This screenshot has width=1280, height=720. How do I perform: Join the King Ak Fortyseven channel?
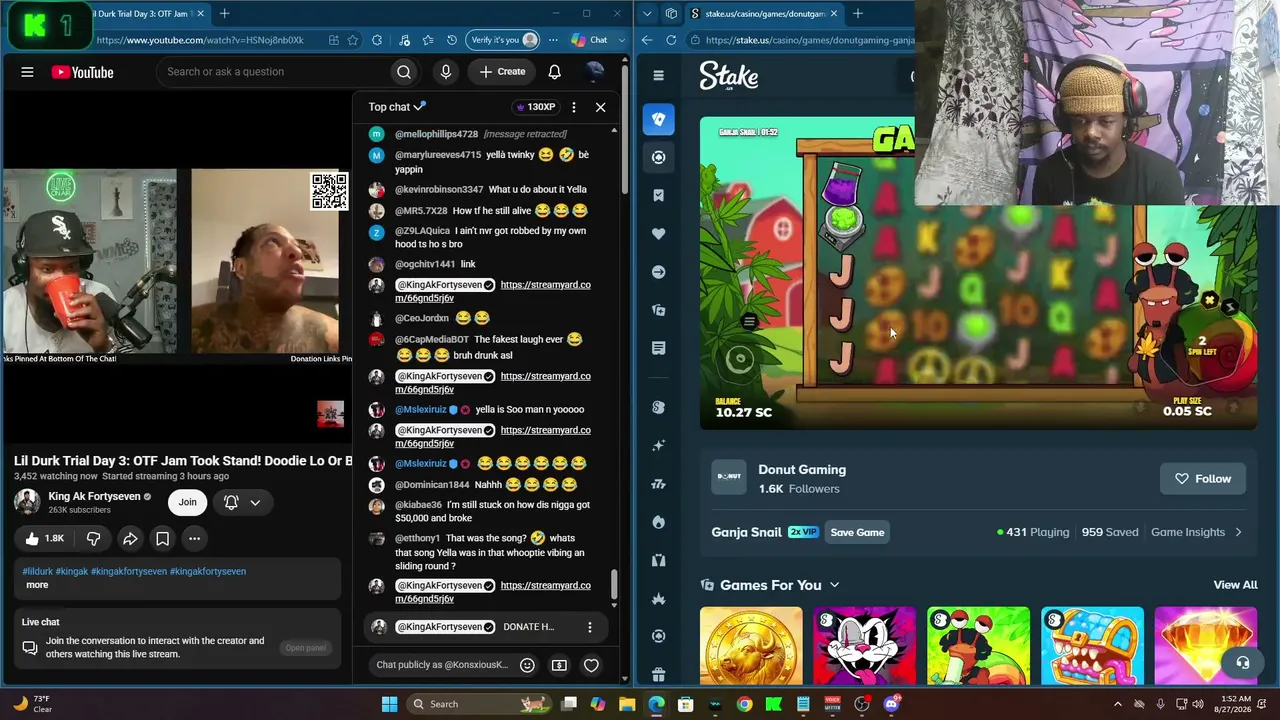tap(188, 502)
